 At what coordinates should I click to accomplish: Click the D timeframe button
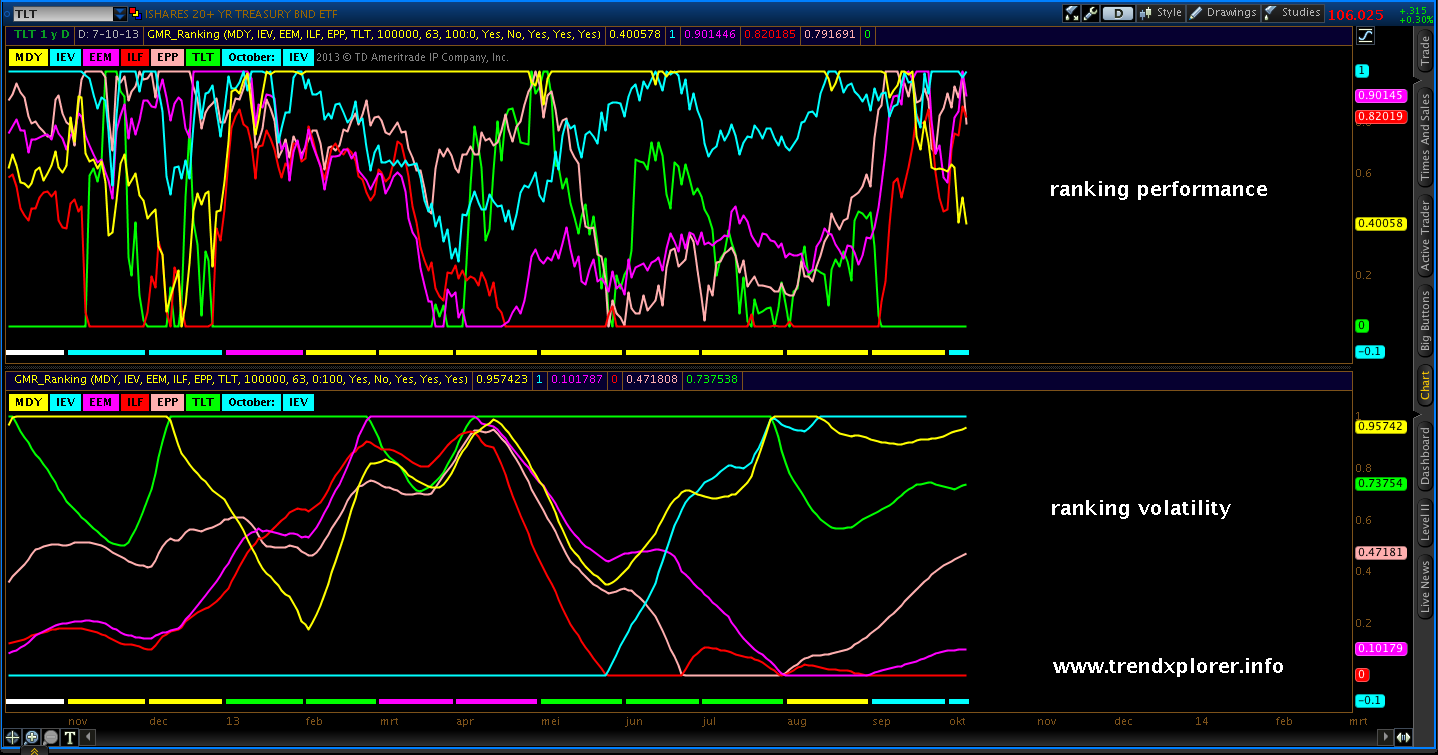pos(1118,13)
